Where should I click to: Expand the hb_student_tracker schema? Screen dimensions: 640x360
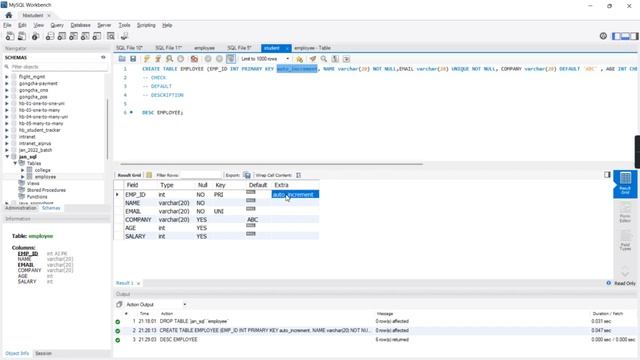tap(7, 130)
